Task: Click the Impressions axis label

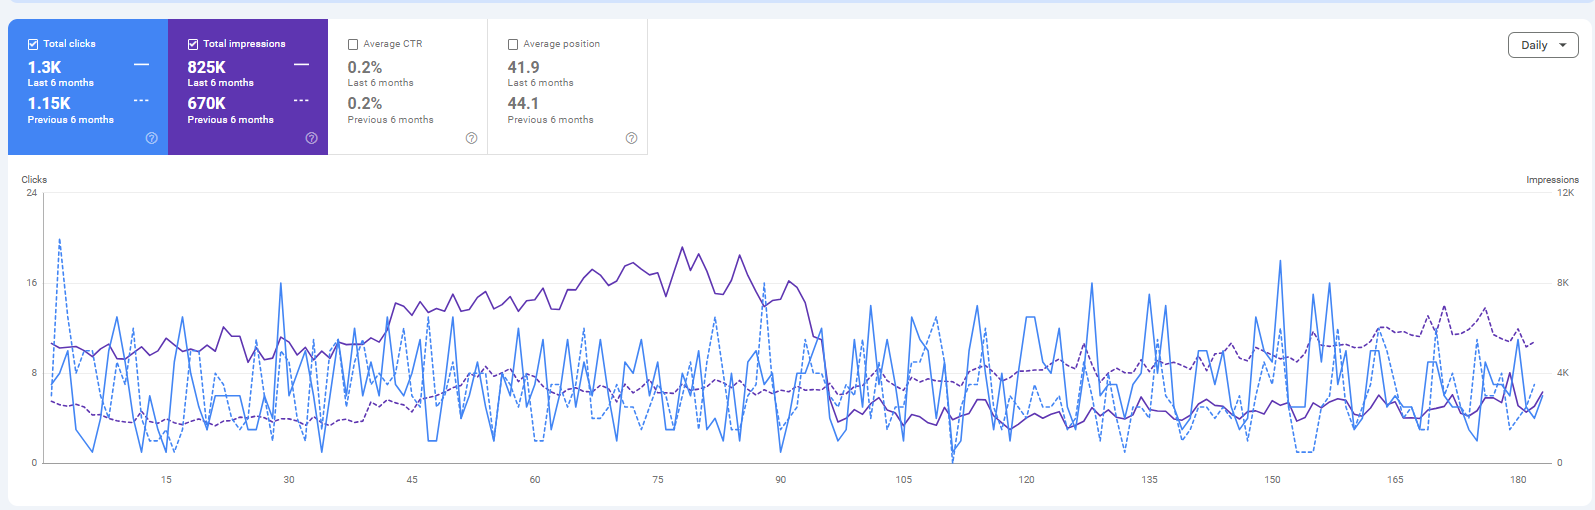Action: (x=1552, y=180)
